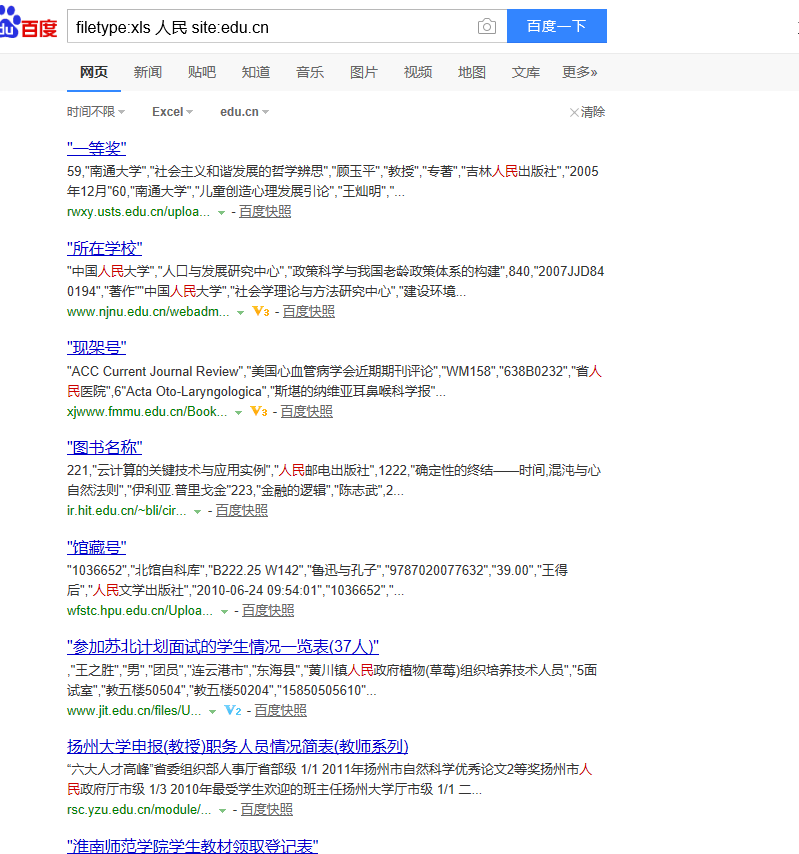
Task: Expand dropdown arrow beside ir.hit.edu.cn URL
Action: [197, 512]
